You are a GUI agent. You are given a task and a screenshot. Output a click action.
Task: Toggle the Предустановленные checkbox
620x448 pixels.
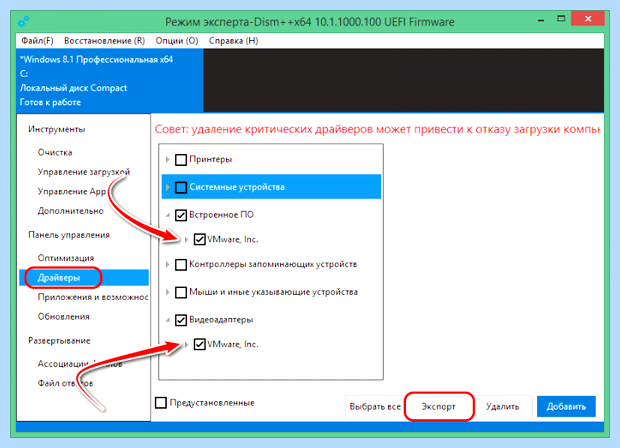click(x=161, y=403)
